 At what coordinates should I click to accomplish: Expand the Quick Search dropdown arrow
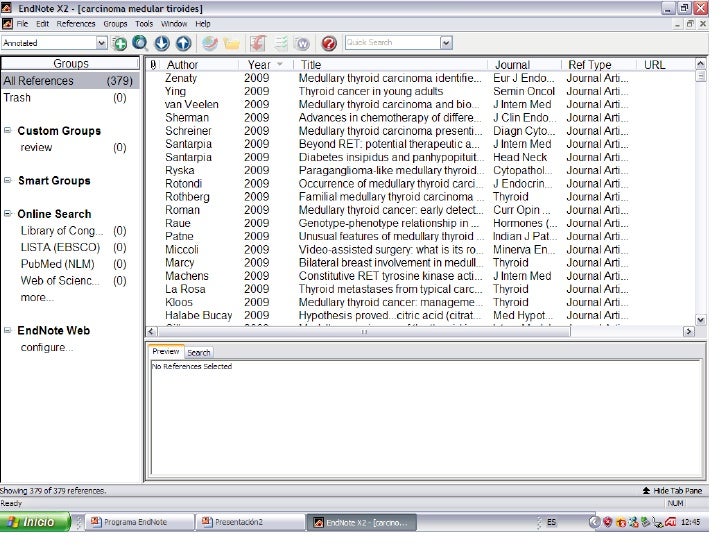pos(446,43)
